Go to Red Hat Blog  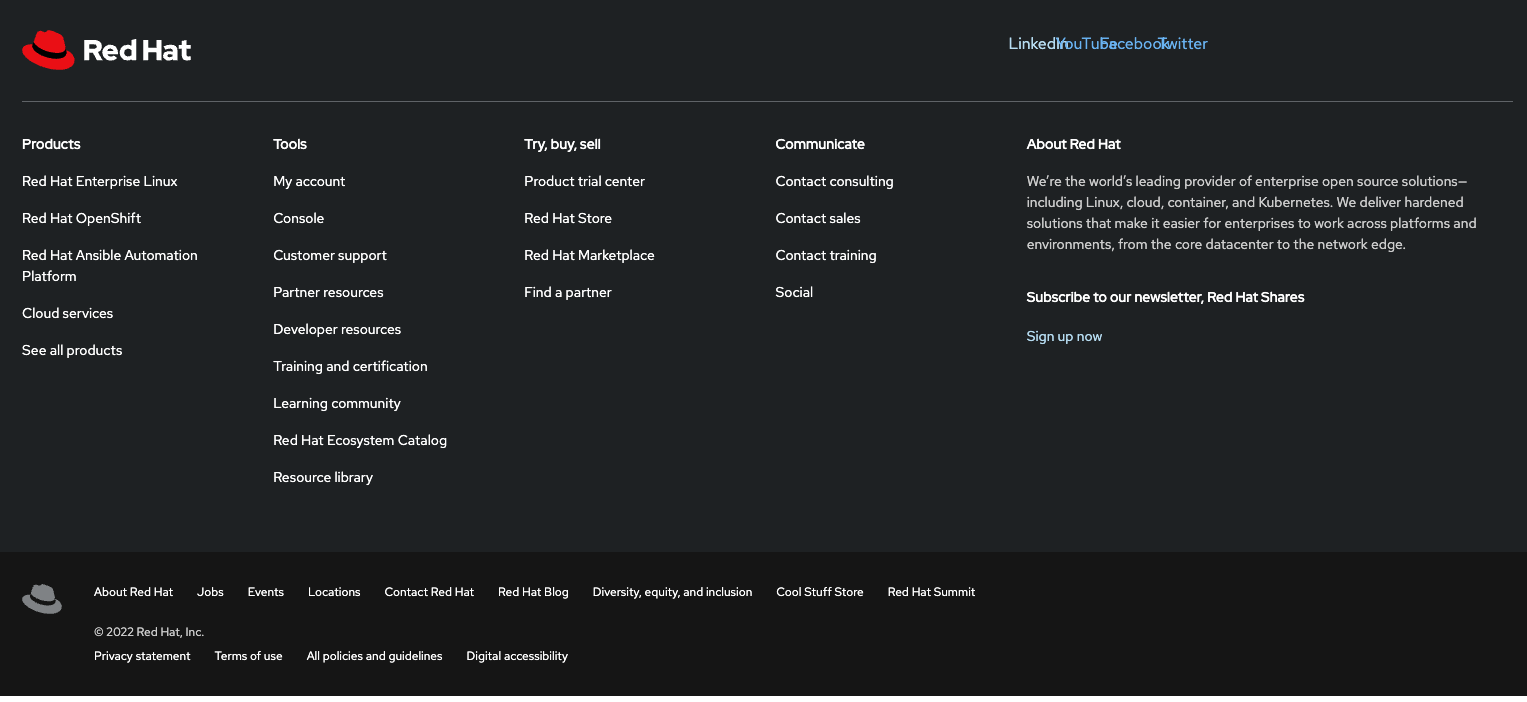(533, 592)
